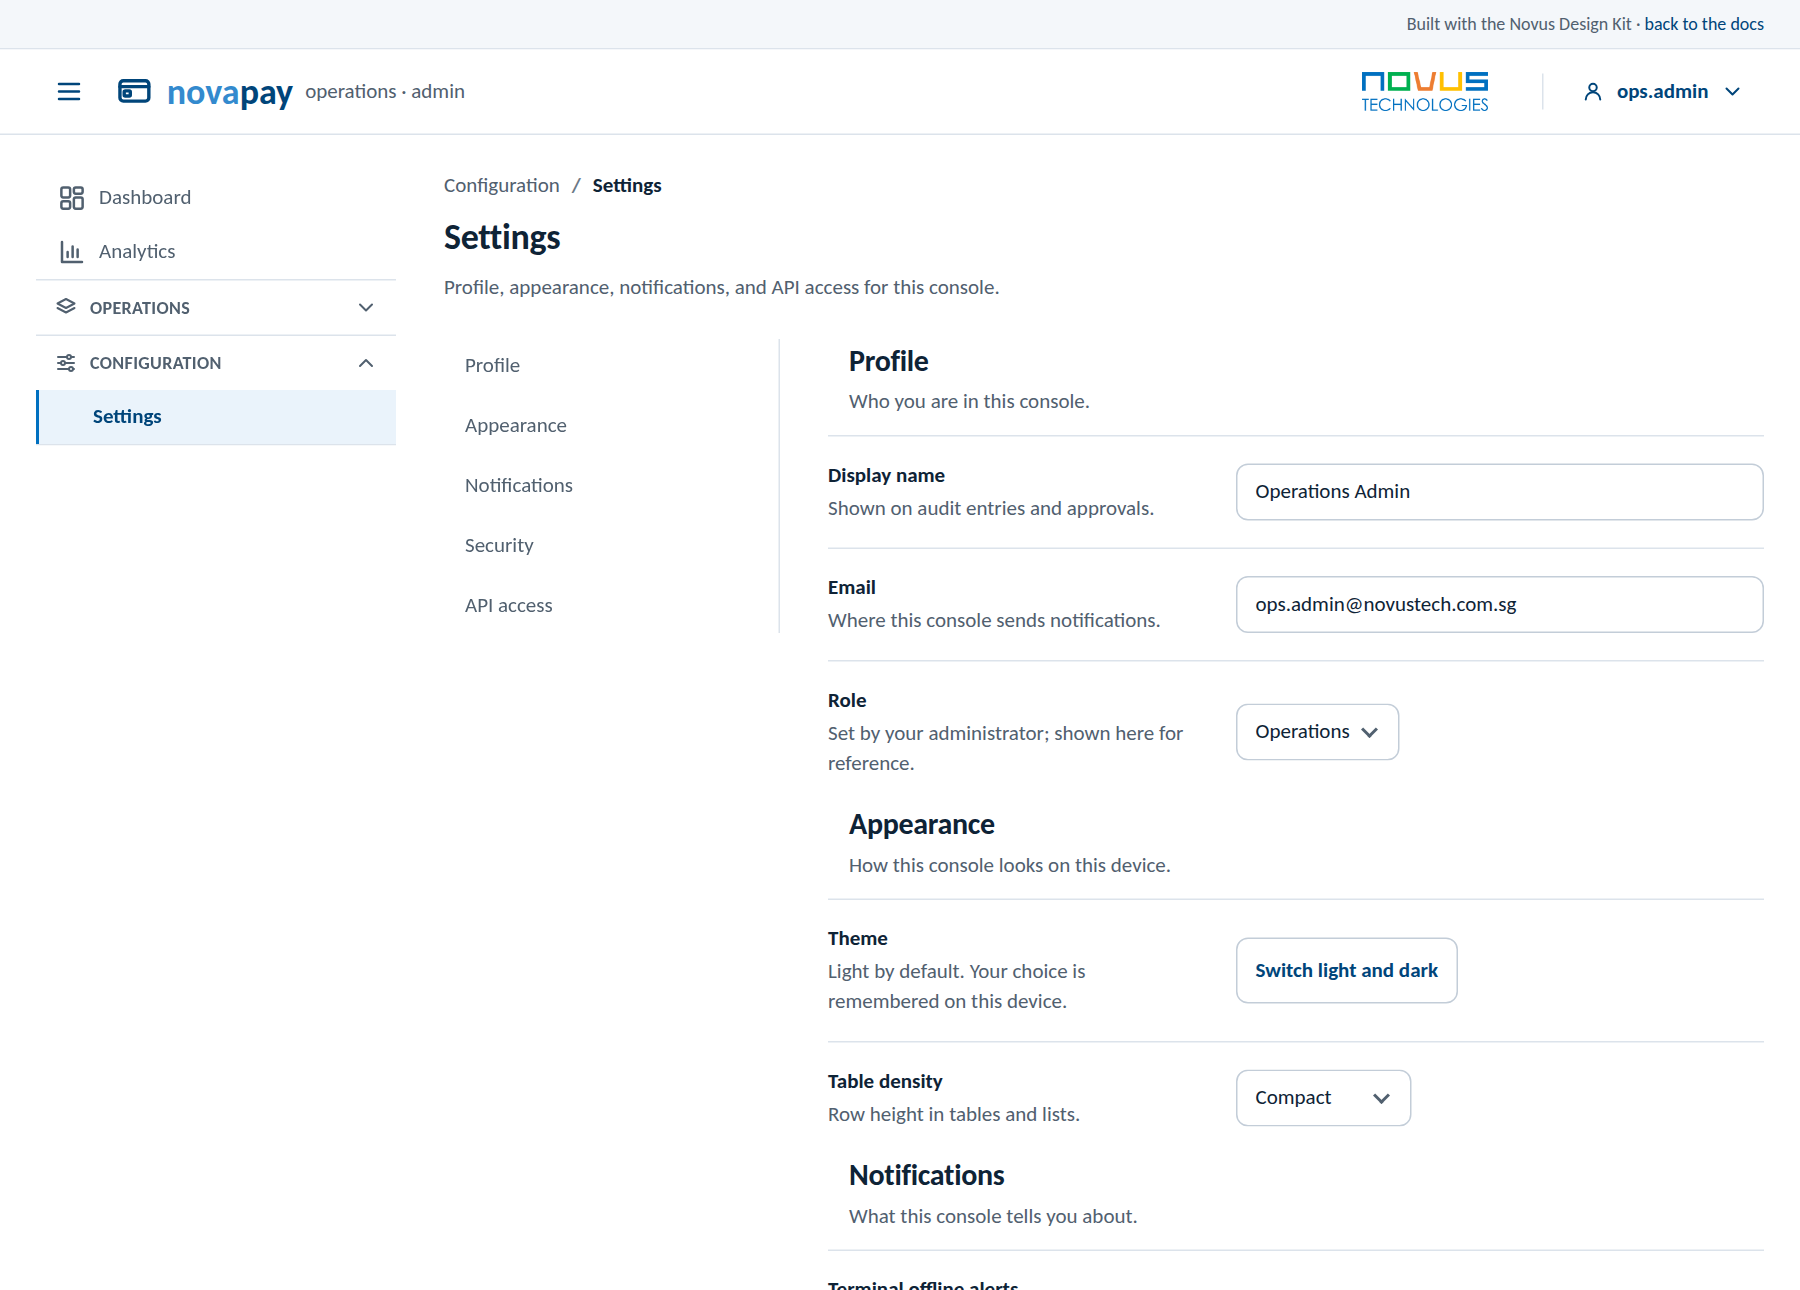
Task: Click into the Display name input field
Action: point(1499,492)
